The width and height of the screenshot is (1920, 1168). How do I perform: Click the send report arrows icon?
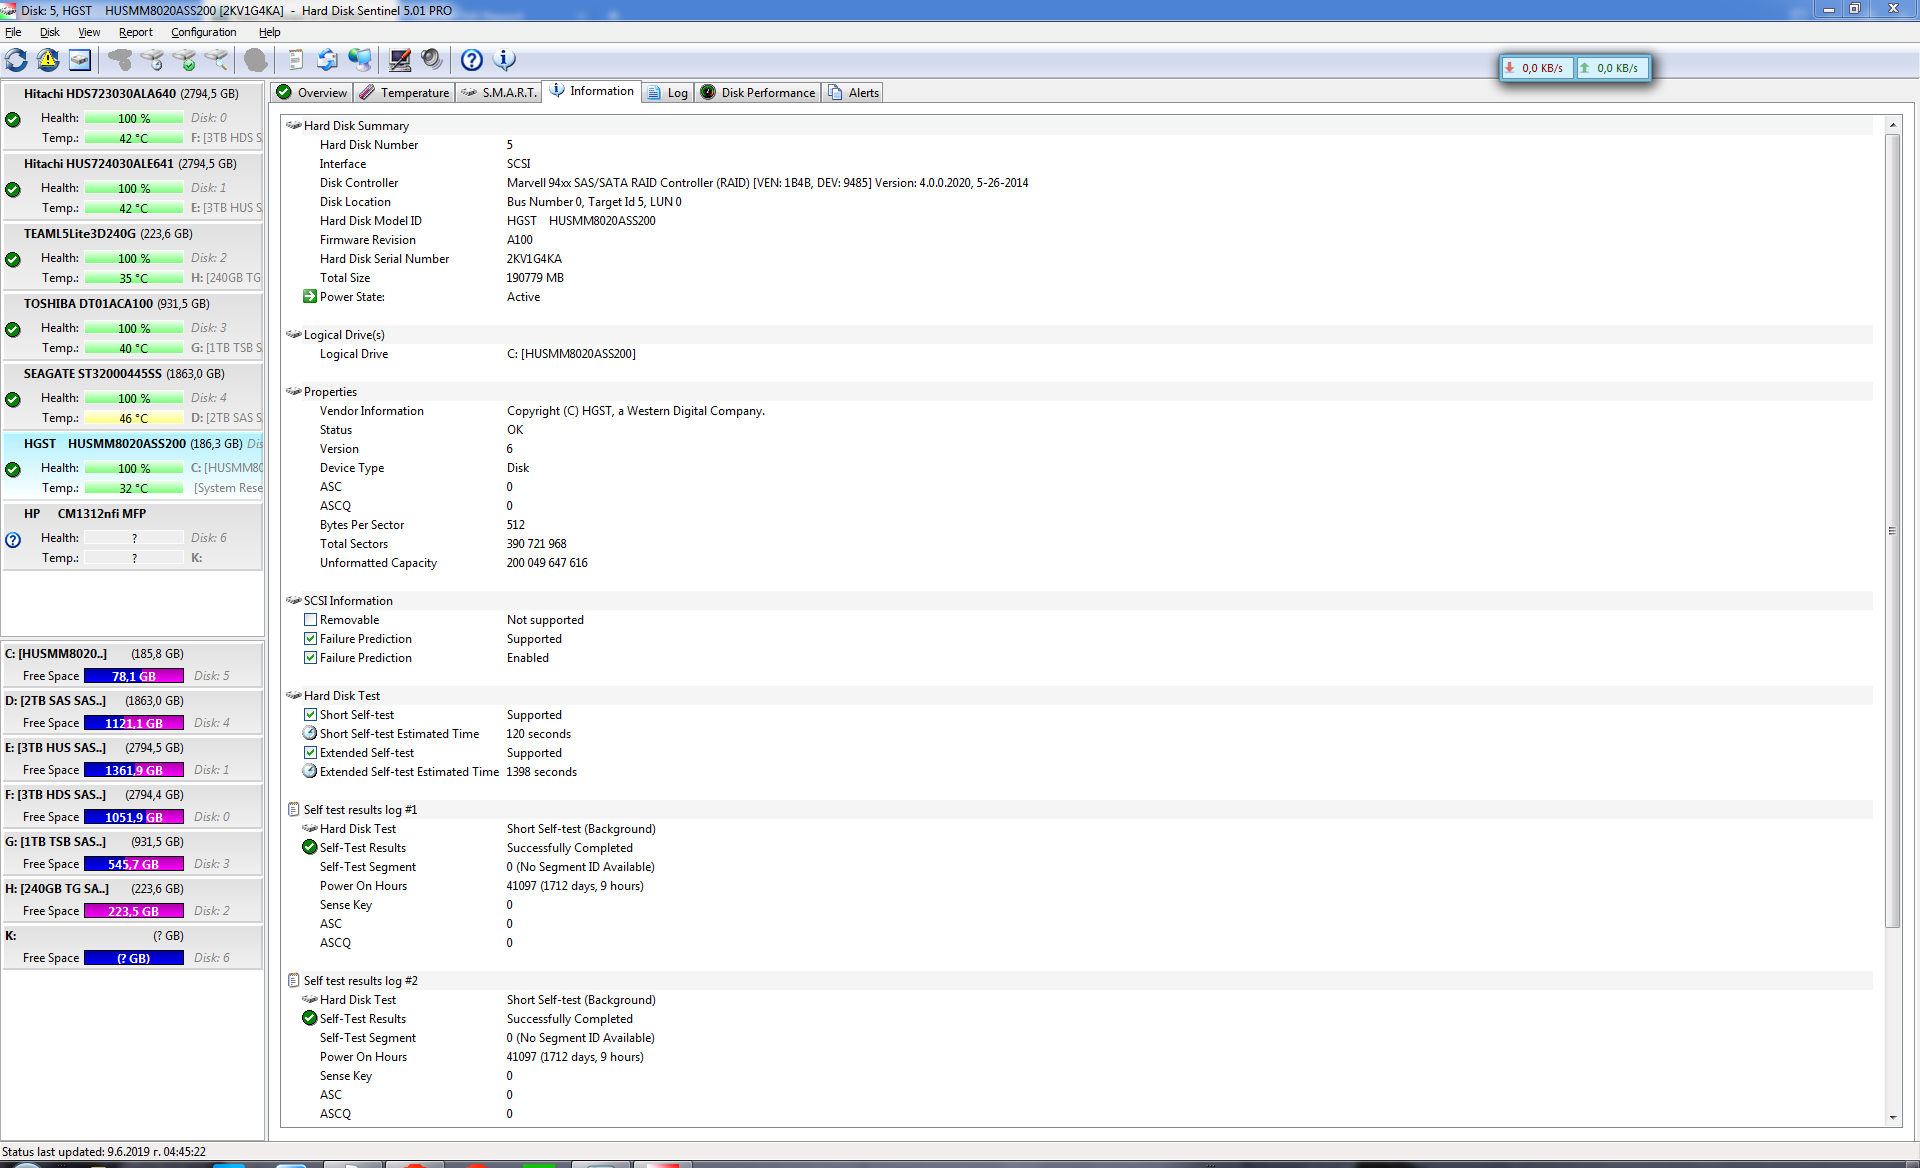point(327,60)
